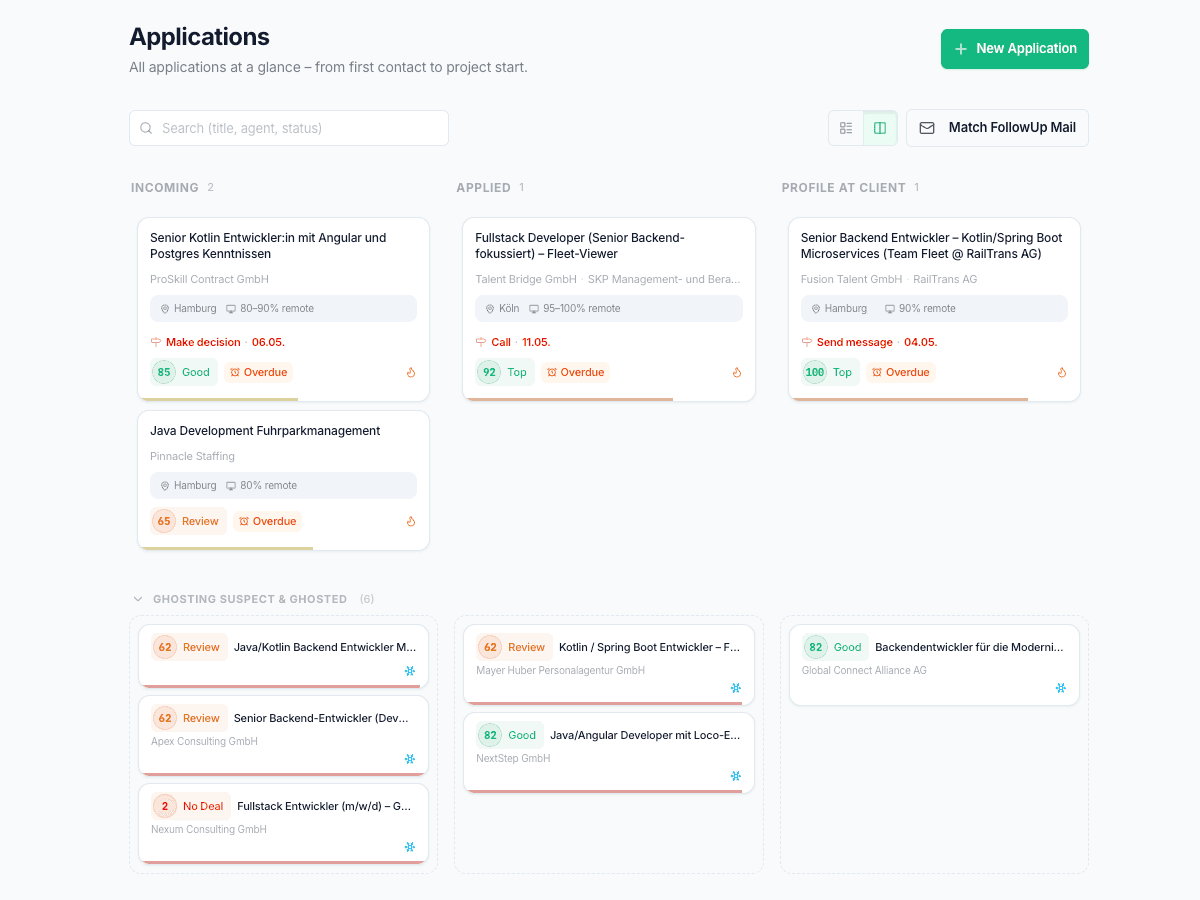Open Senior Kotlin Entwickler:in application card
The image size is (1200, 900).
coord(283,309)
